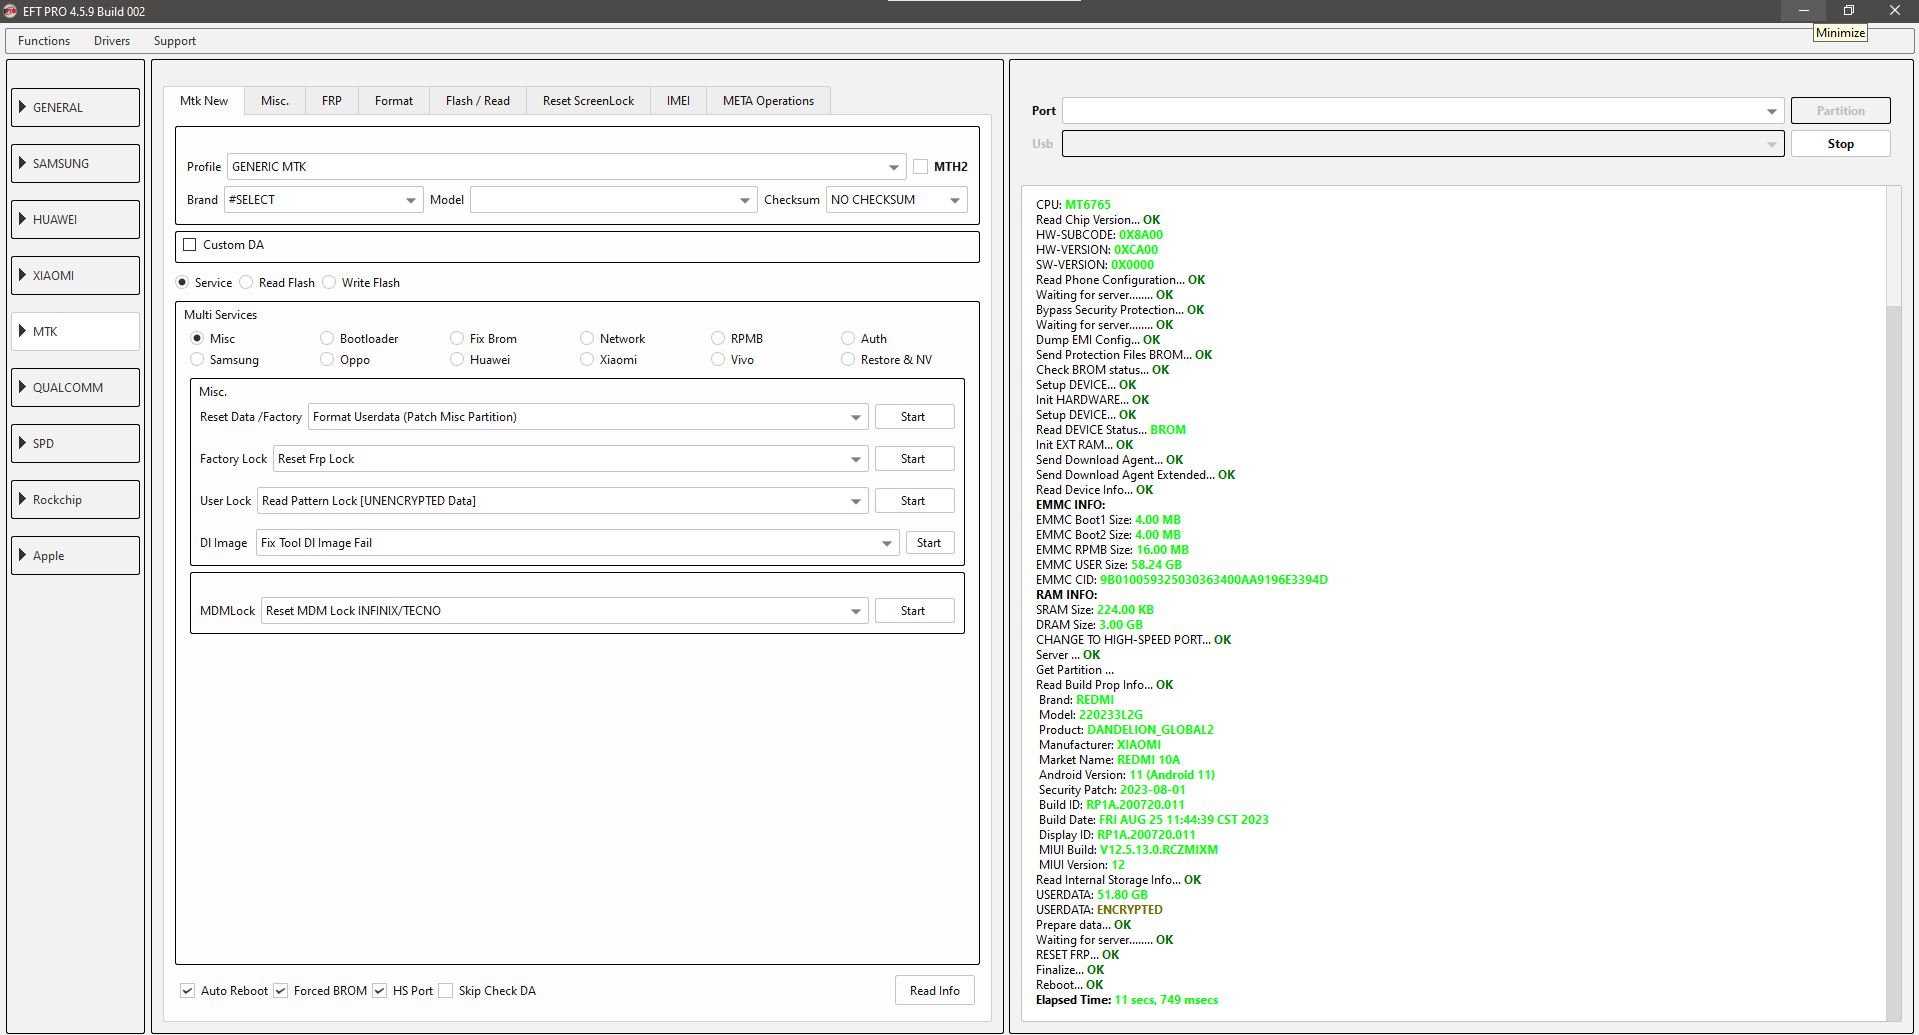Click Start next to Reset Frp Lock

(913, 458)
